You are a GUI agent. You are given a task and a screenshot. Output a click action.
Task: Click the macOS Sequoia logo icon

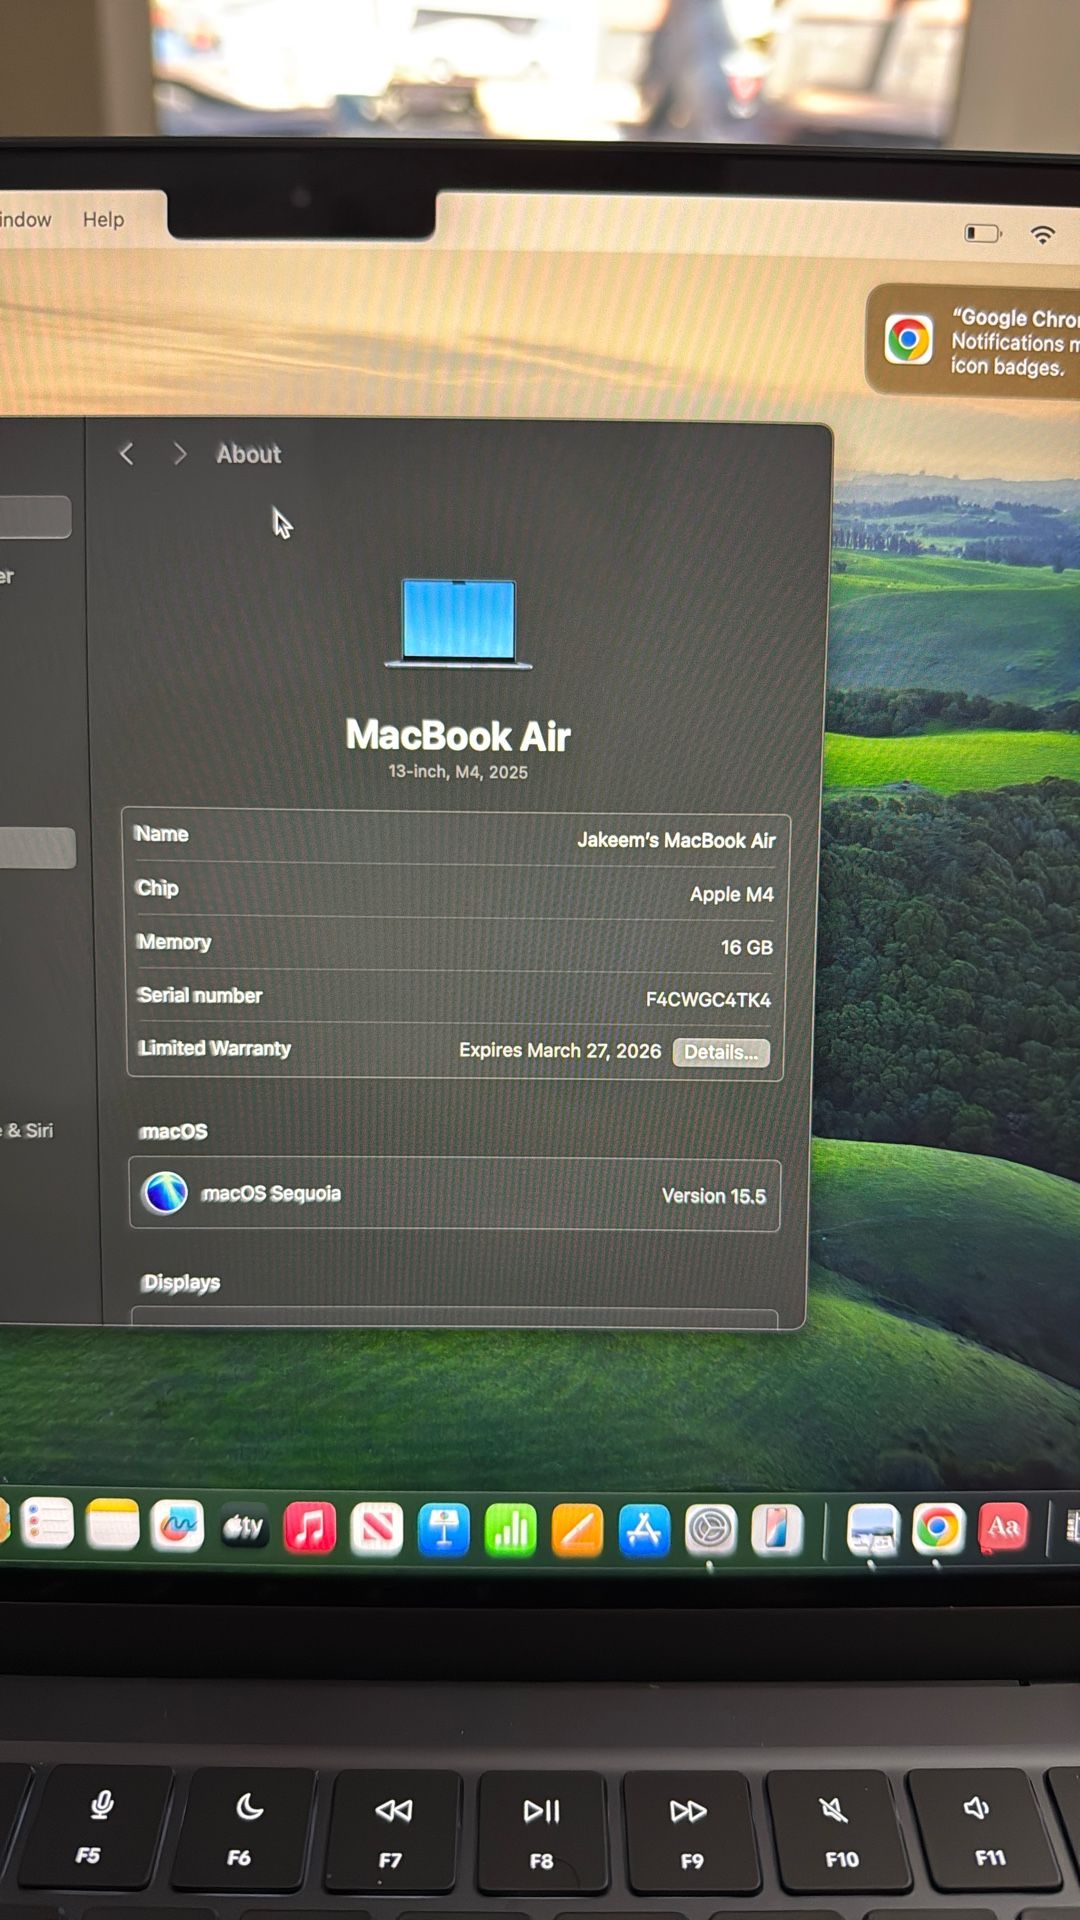click(165, 1192)
